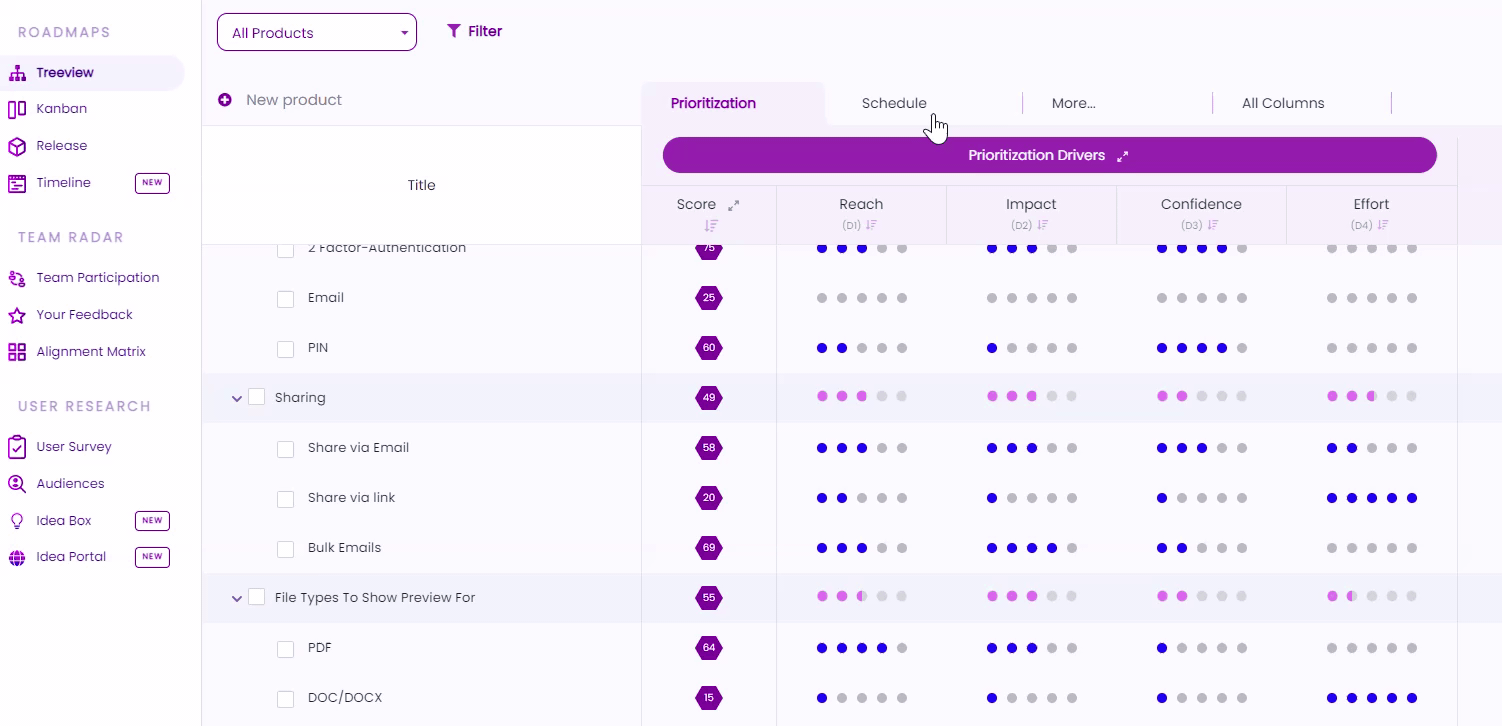Set Effort rating dots for Share via link
1502x726 pixels.
pos(1372,498)
